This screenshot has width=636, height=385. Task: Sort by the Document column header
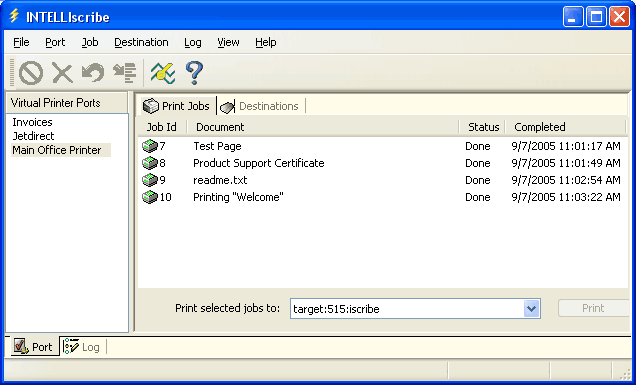point(322,127)
